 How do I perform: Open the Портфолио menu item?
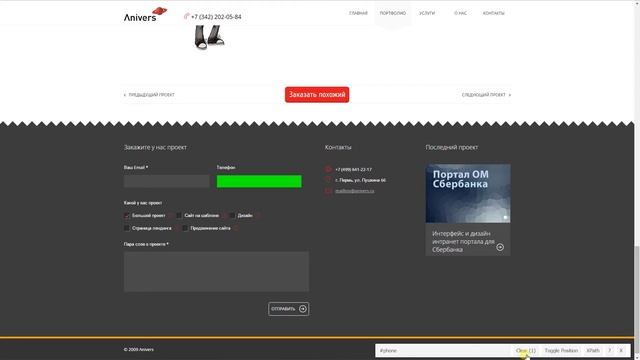(393, 13)
